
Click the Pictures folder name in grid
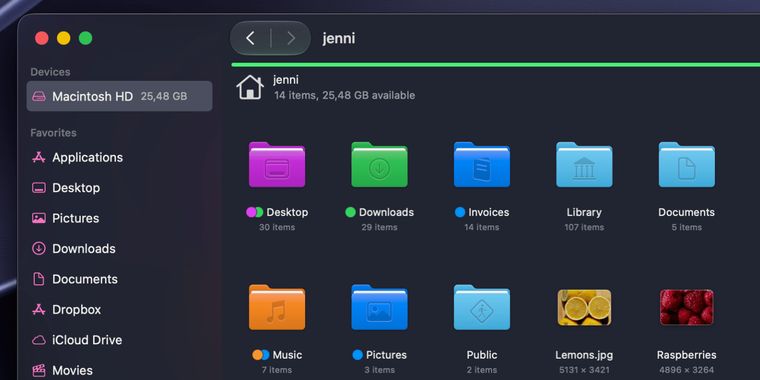(386, 355)
